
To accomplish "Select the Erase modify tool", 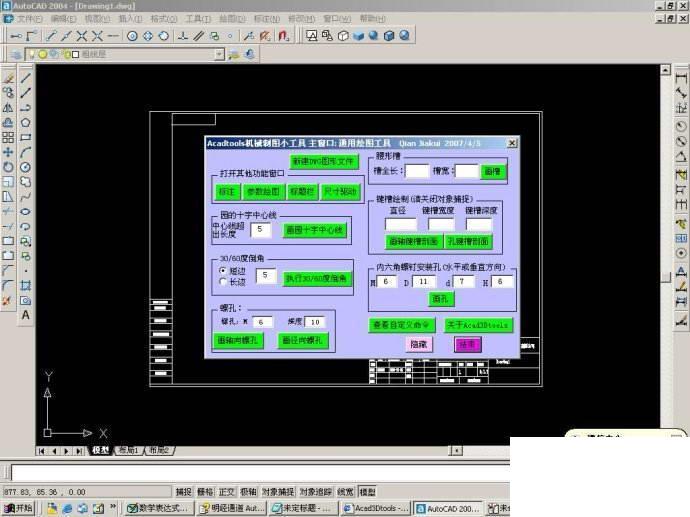I will coord(8,78).
